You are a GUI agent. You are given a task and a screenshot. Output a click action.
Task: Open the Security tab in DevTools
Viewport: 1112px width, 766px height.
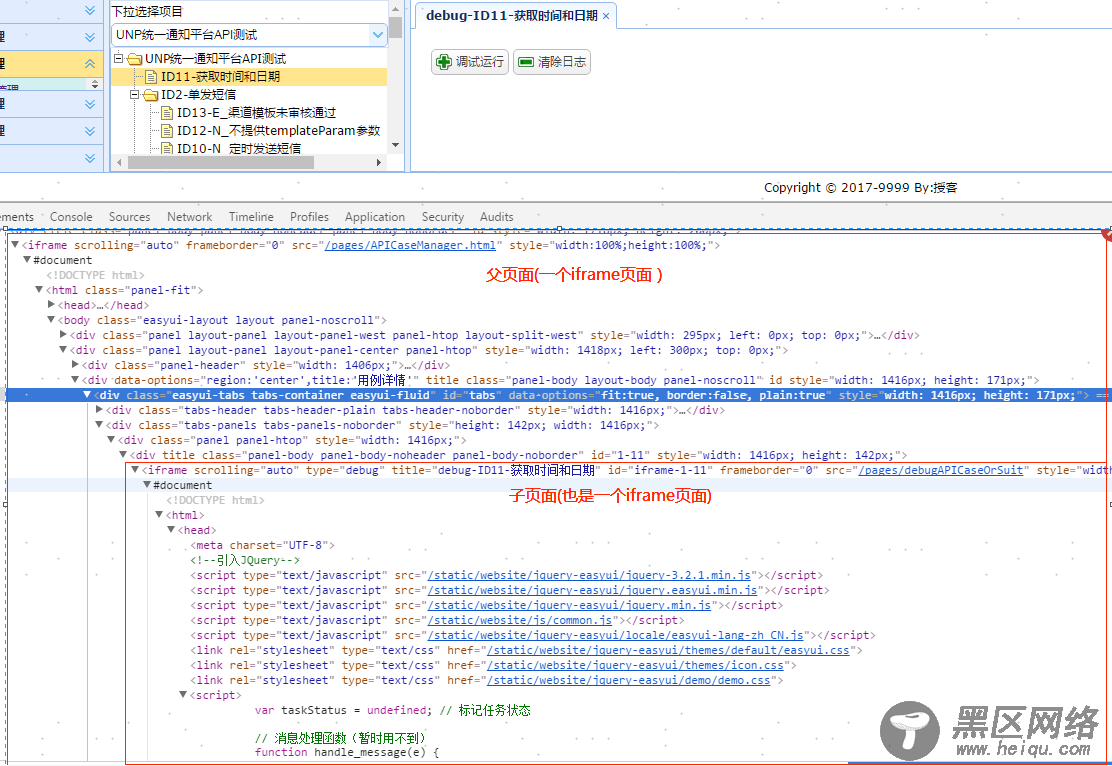443,217
